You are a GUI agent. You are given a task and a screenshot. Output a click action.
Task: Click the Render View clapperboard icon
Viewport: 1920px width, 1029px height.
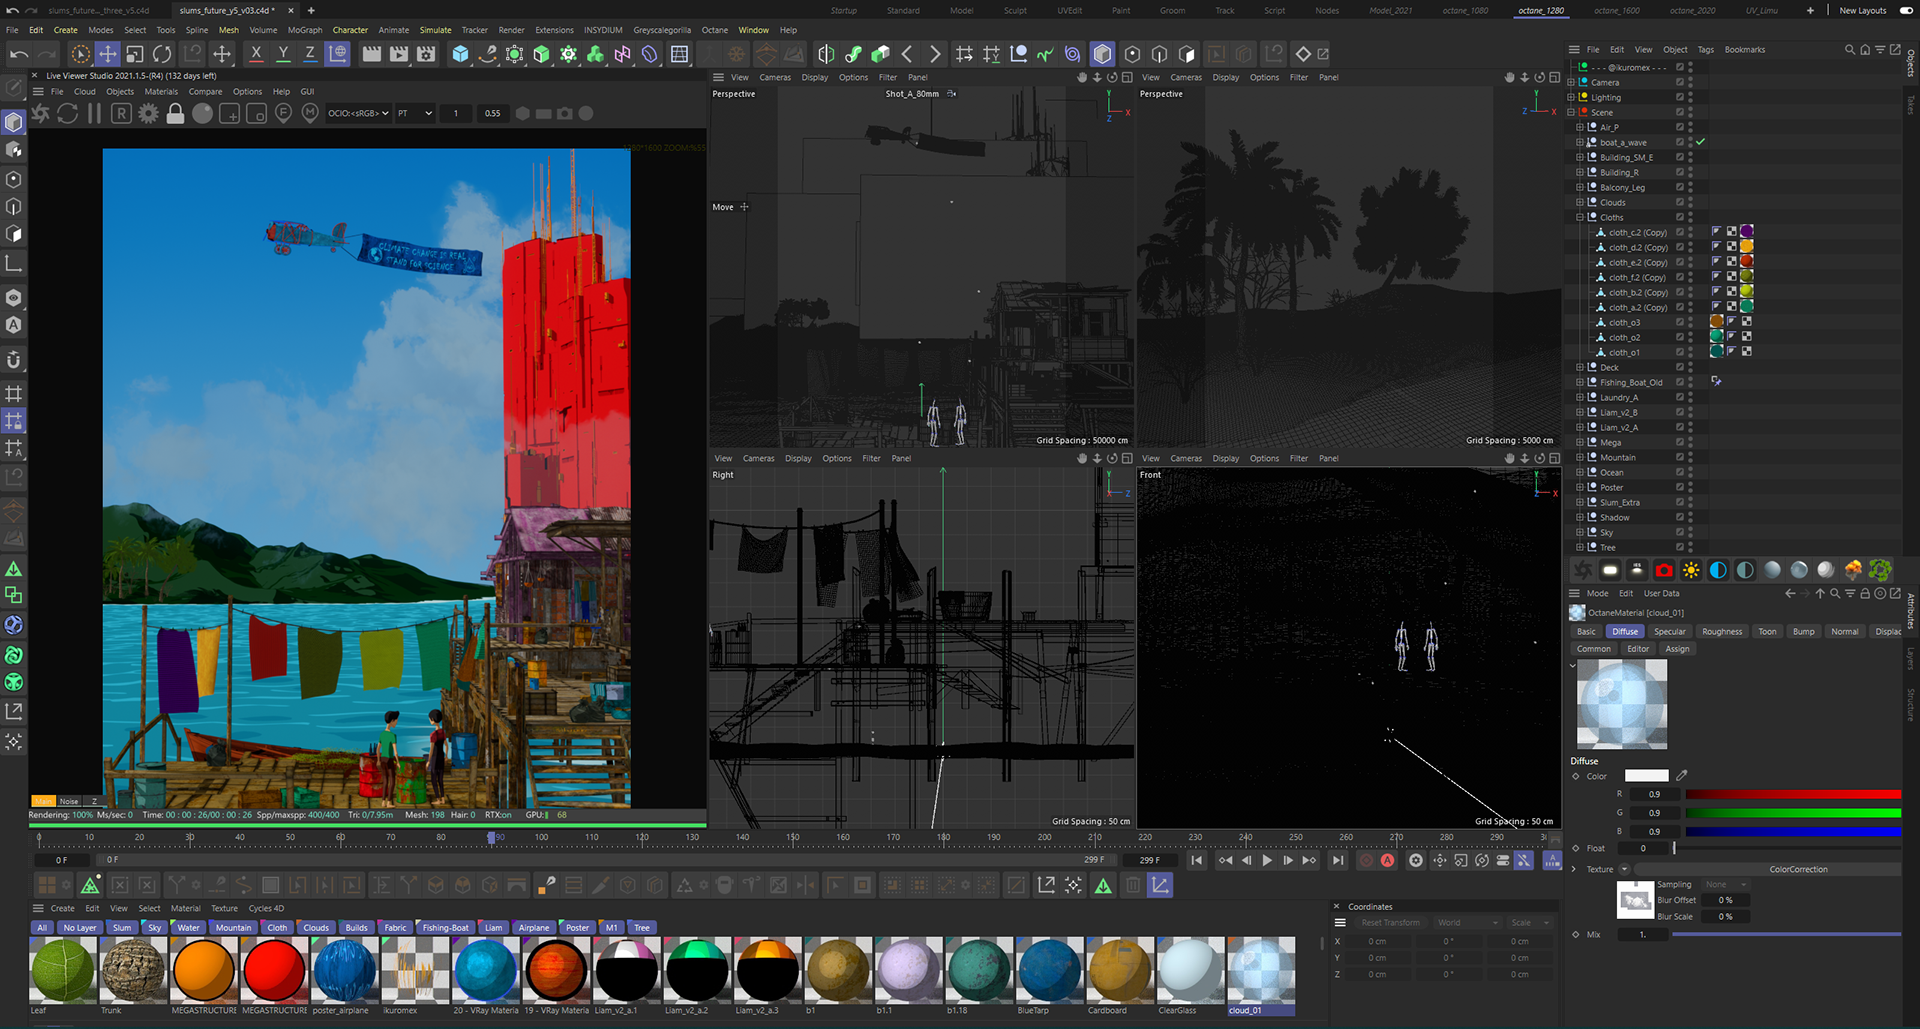click(371, 54)
